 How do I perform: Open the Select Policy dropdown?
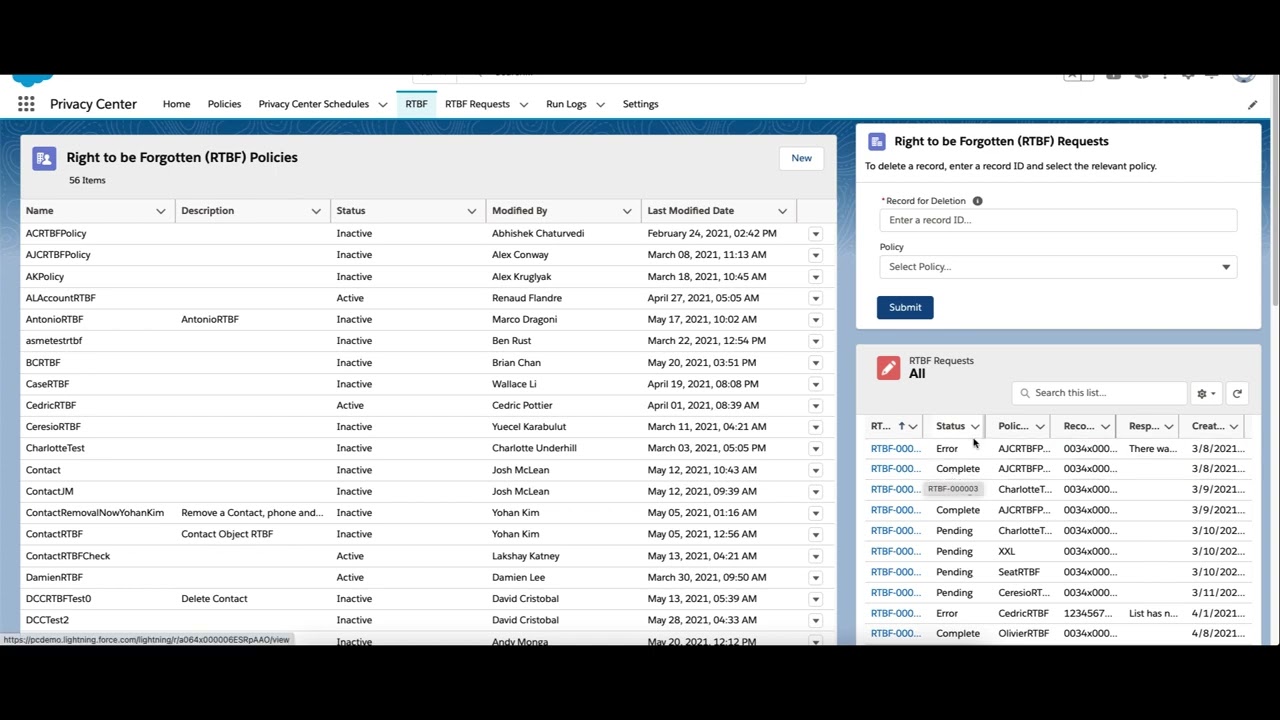tap(1058, 267)
